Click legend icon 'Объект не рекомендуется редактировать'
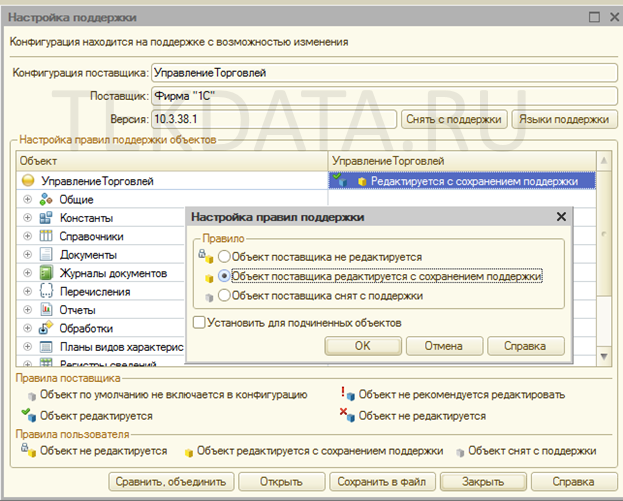 pos(348,394)
